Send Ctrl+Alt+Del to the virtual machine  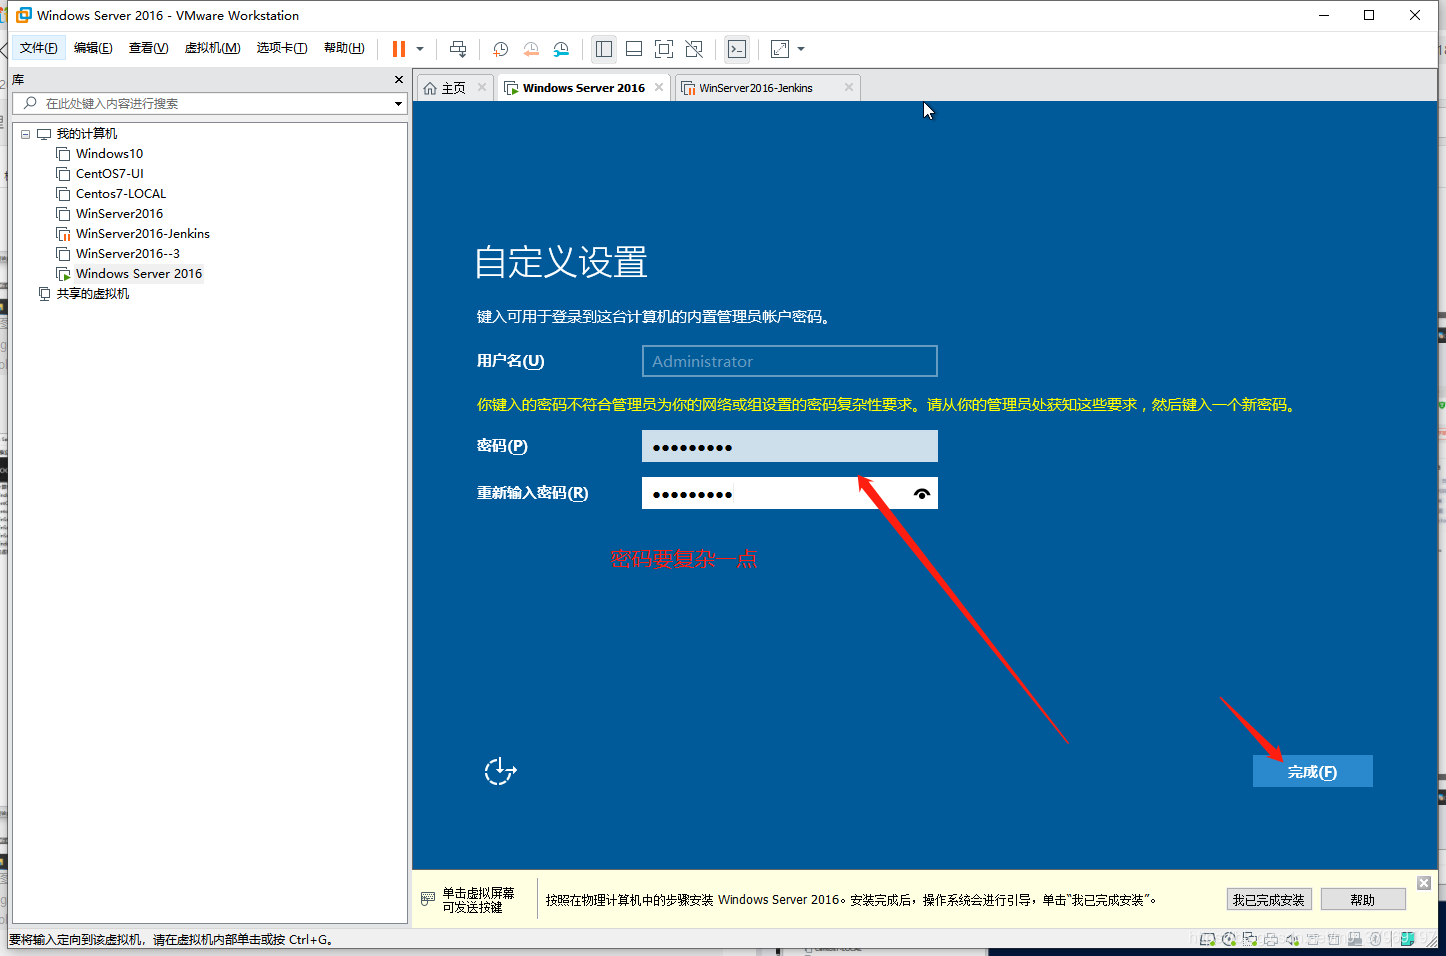pyautogui.click(x=458, y=49)
